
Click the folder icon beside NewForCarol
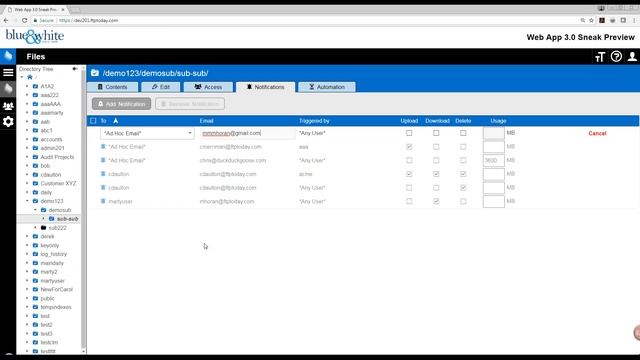point(35,289)
